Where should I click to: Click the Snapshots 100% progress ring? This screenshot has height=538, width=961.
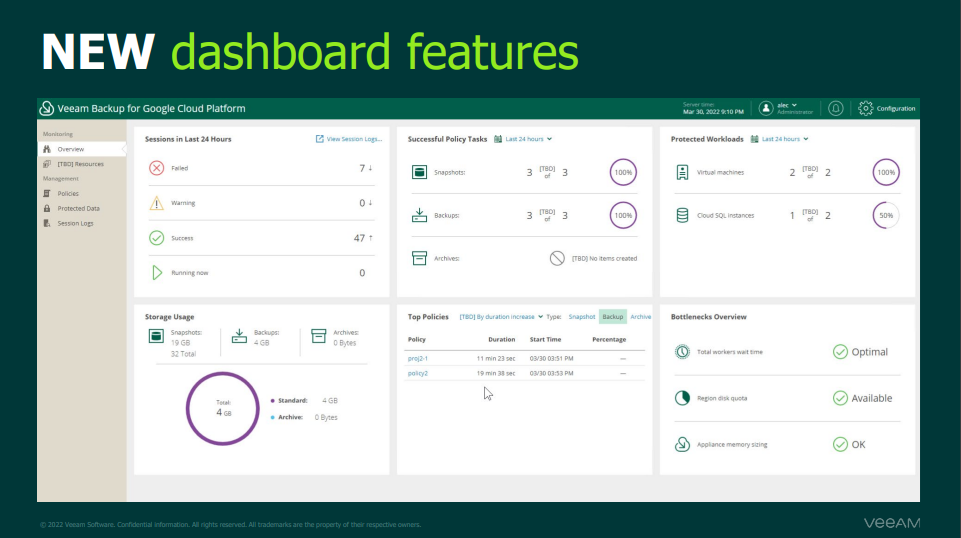click(623, 172)
